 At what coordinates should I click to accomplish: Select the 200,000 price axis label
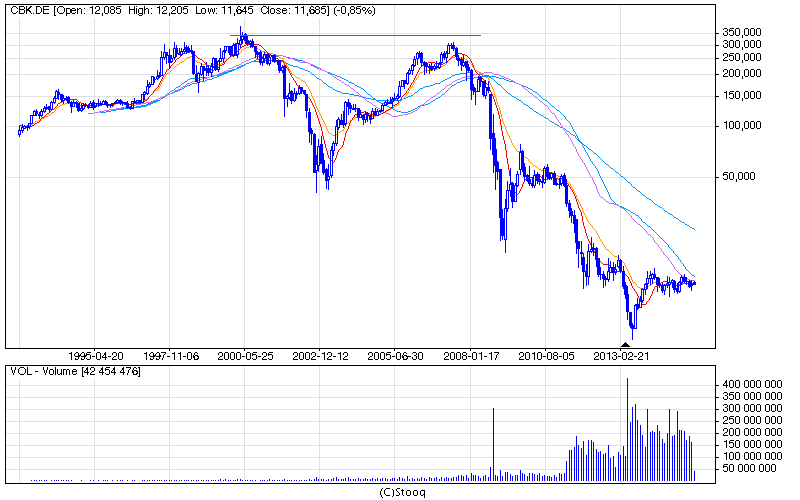pos(741,74)
